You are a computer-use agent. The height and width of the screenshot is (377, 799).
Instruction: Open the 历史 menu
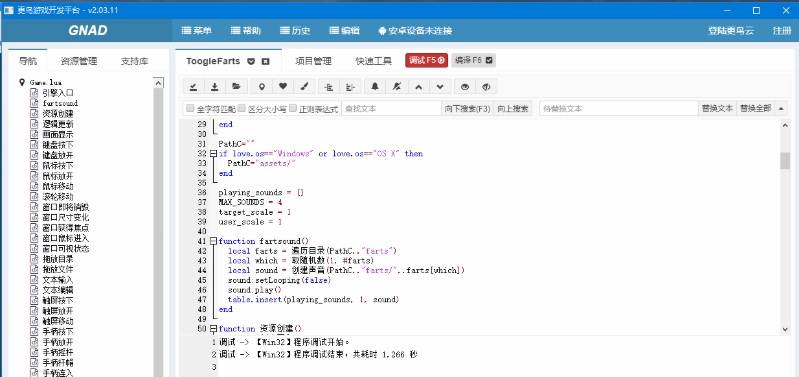coord(295,31)
